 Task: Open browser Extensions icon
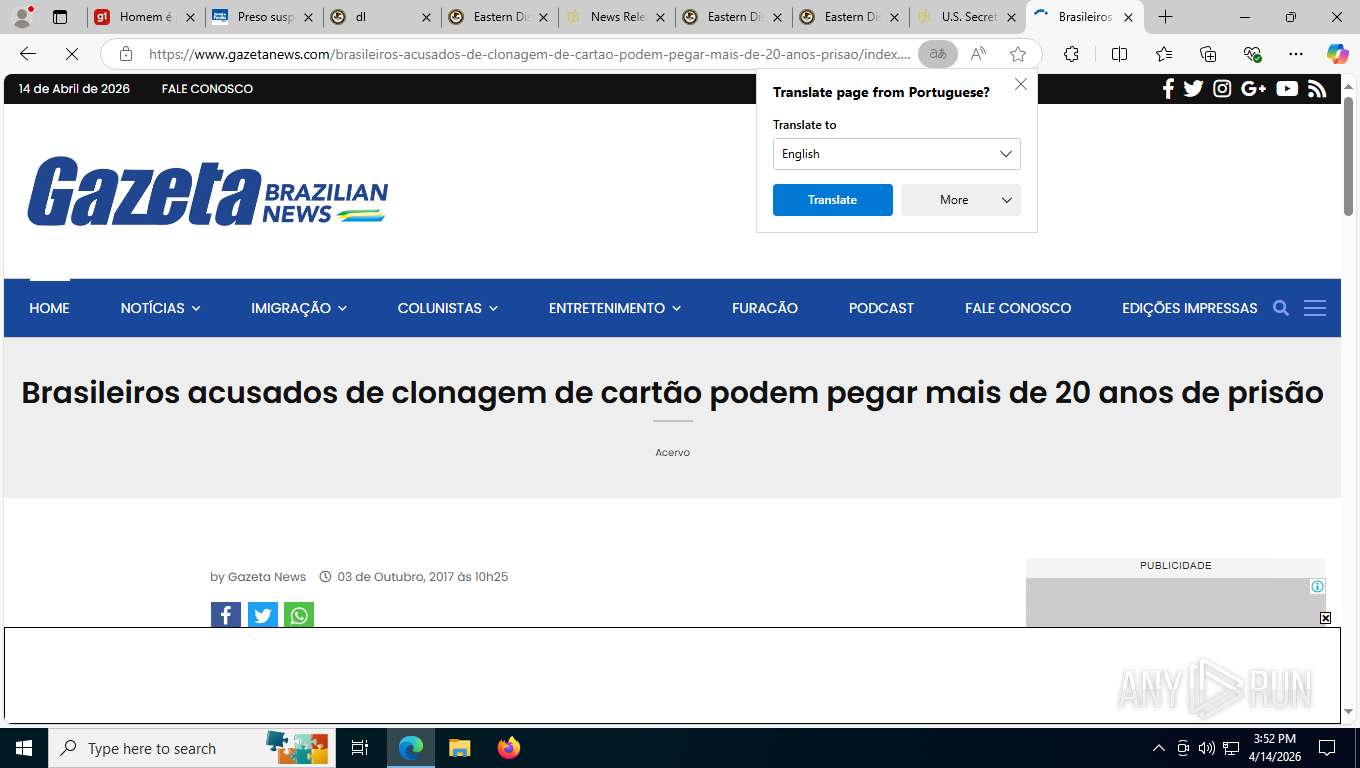click(x=1071, y=54)
